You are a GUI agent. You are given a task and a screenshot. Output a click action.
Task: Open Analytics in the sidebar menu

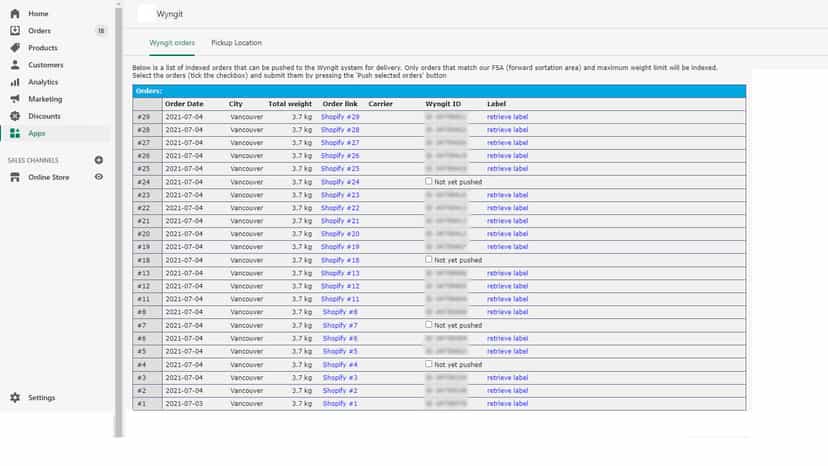click(x=43, y=82)
